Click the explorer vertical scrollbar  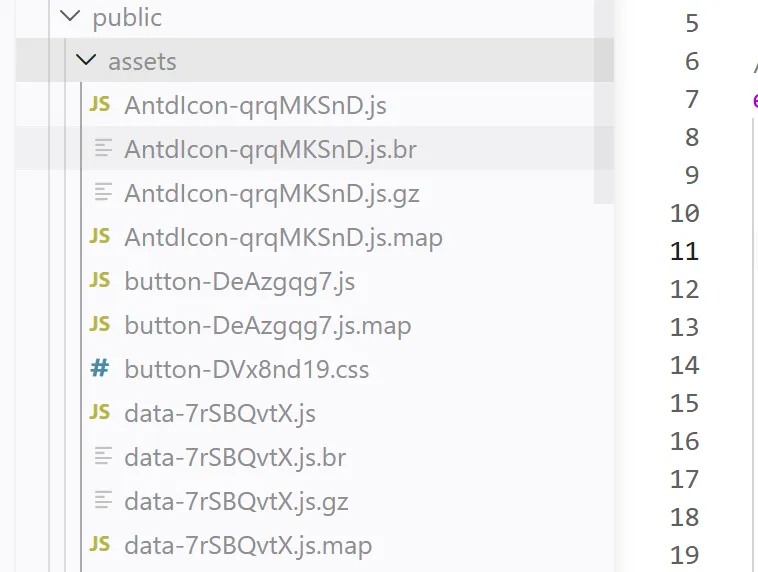(x=603, y=100)
